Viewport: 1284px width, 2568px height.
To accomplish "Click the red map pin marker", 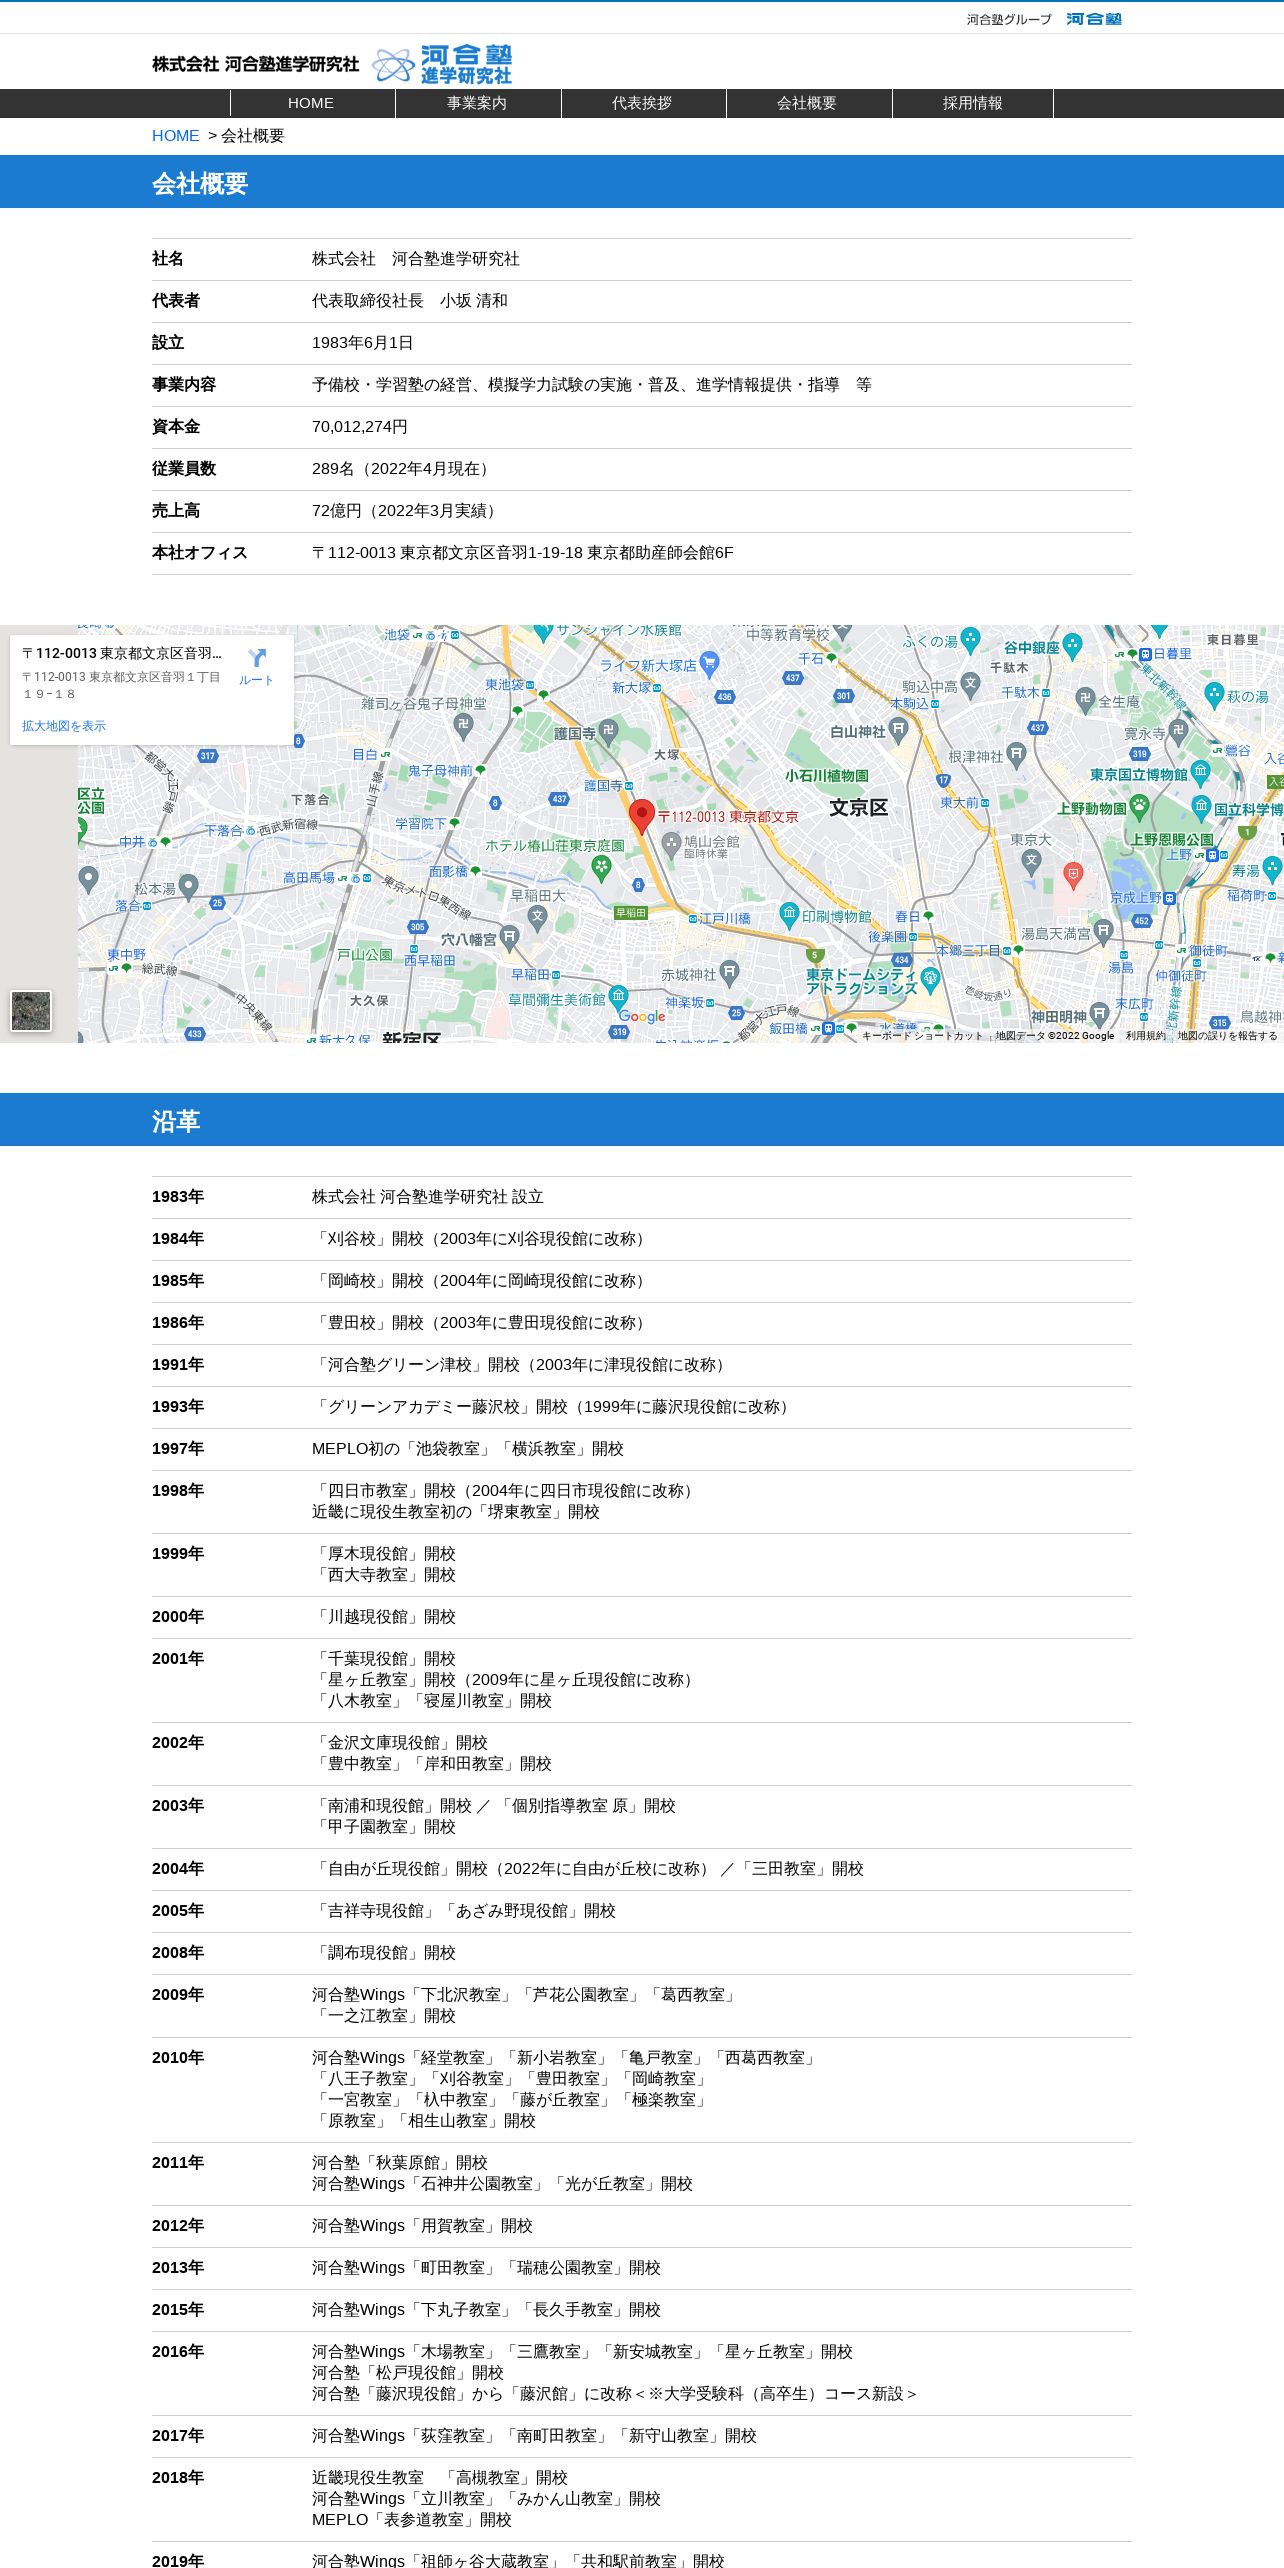I will pos(641,817).
